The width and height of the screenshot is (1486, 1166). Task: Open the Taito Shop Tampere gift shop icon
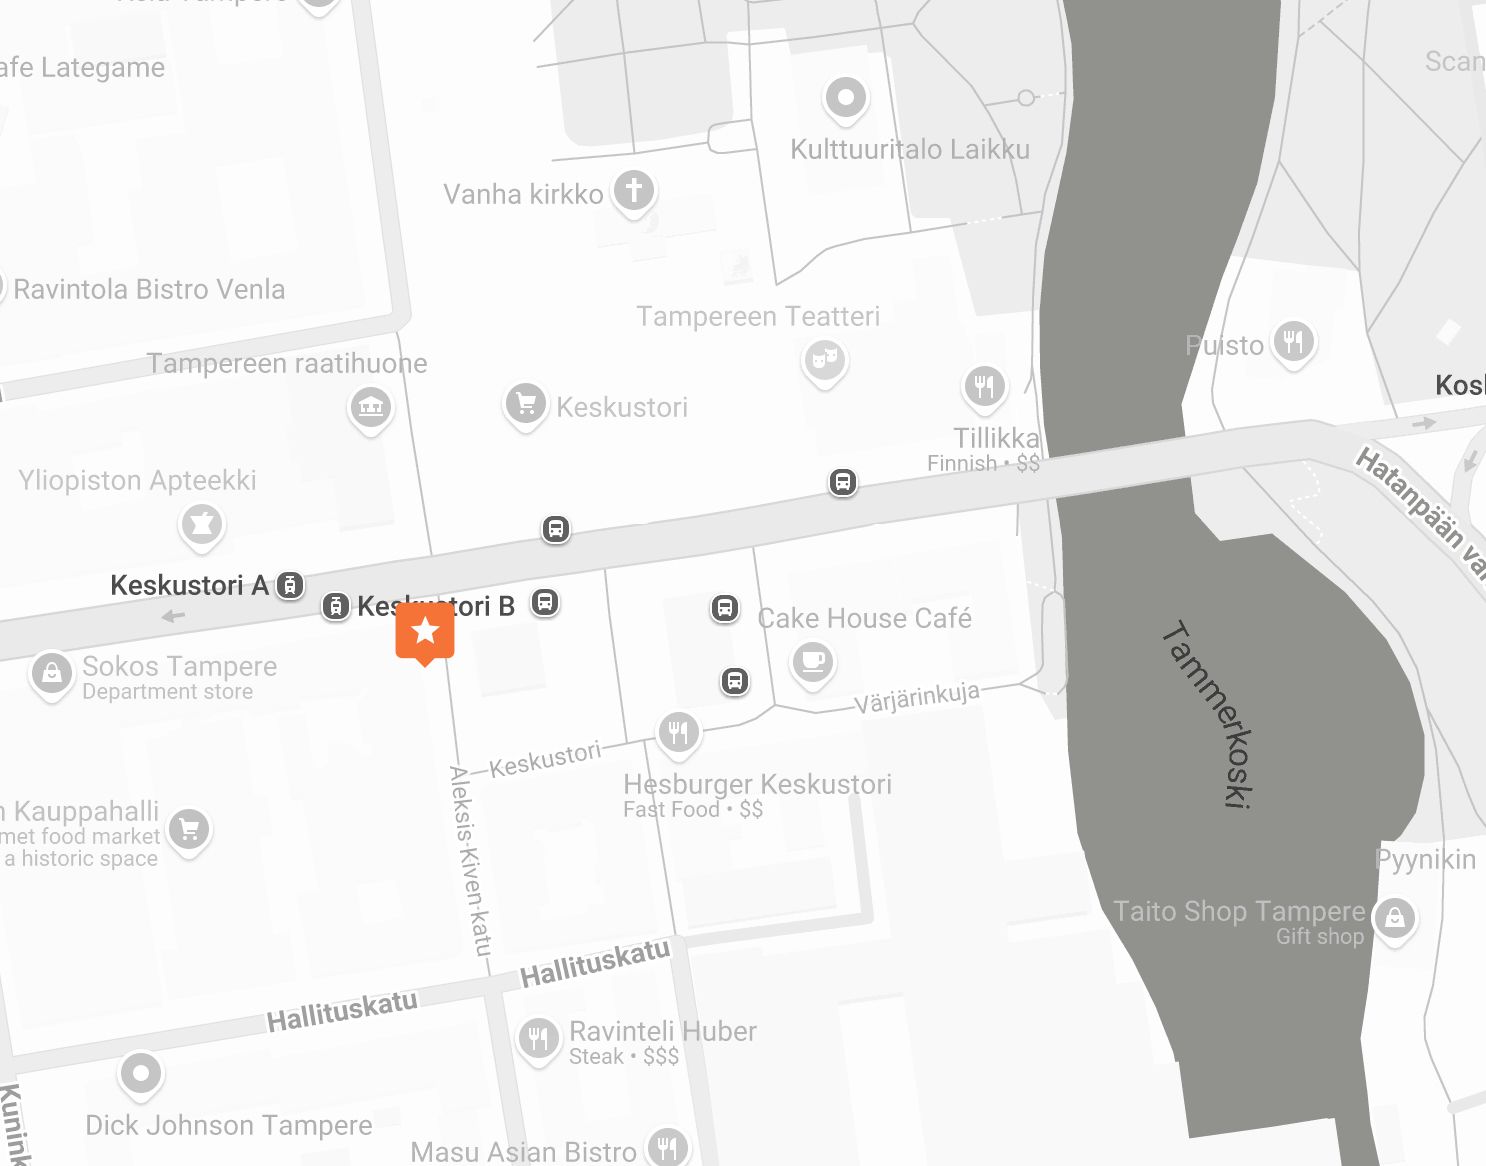coord(1395,917)
